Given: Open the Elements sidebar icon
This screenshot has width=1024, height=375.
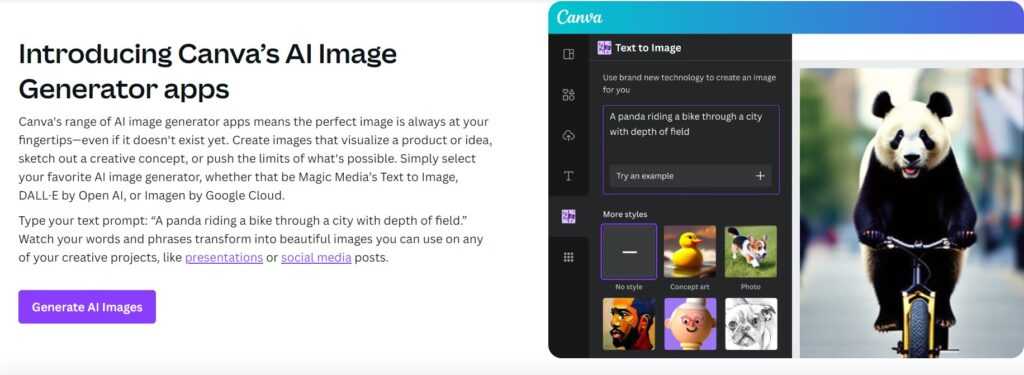Looking at the screenshot, I should 568,95.
